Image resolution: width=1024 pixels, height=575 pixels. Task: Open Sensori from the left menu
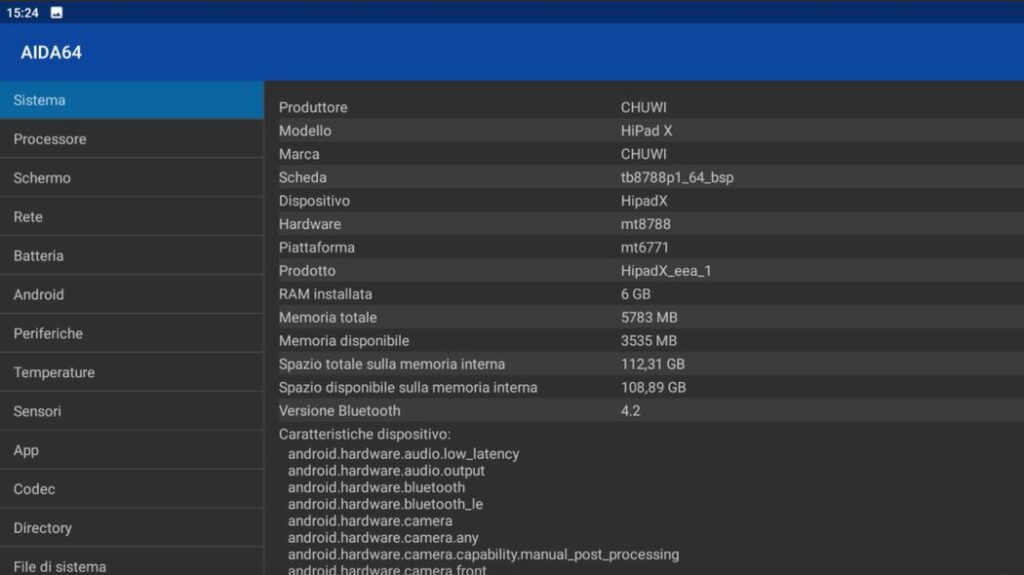[131, 412]
